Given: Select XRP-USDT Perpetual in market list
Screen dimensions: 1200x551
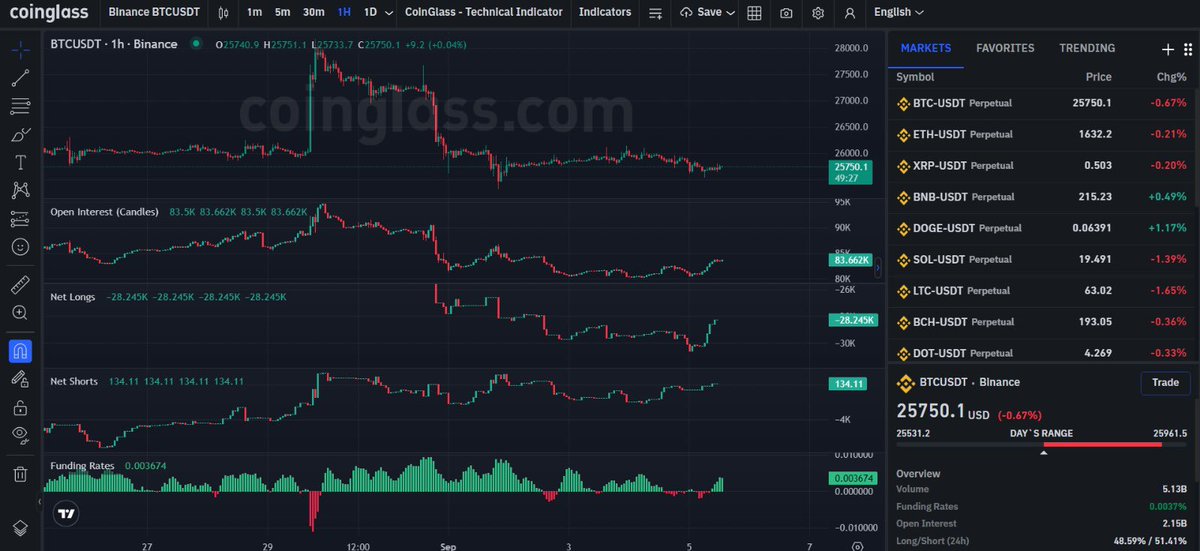Looking at the screenshot, I should click(x=1042, y=165).
